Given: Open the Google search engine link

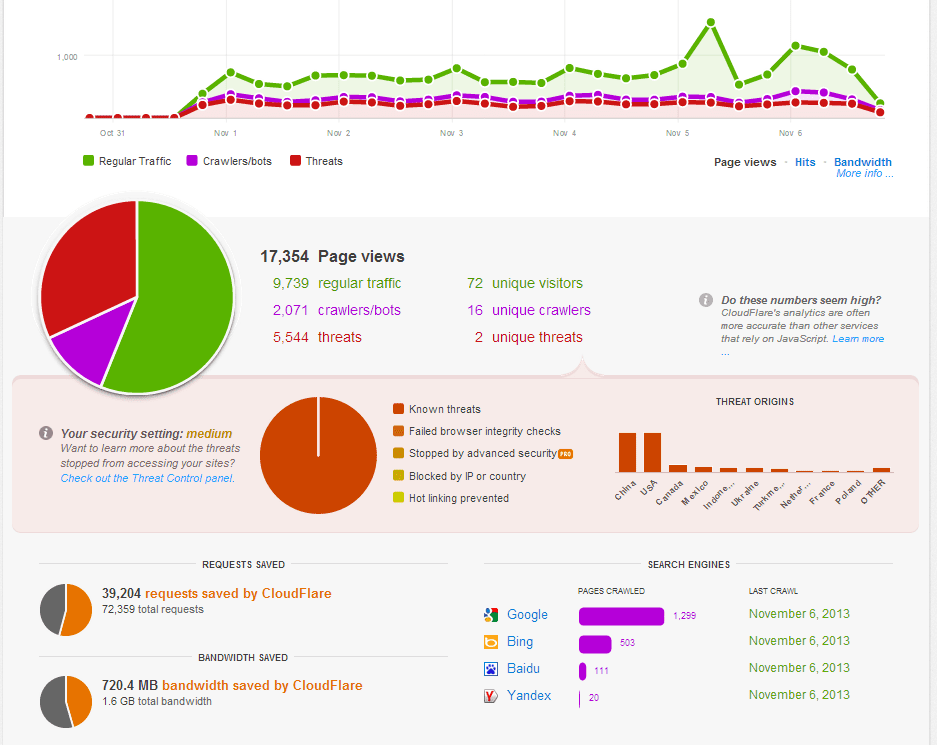Looking at the screenshot, I should [x=527, y=614].
